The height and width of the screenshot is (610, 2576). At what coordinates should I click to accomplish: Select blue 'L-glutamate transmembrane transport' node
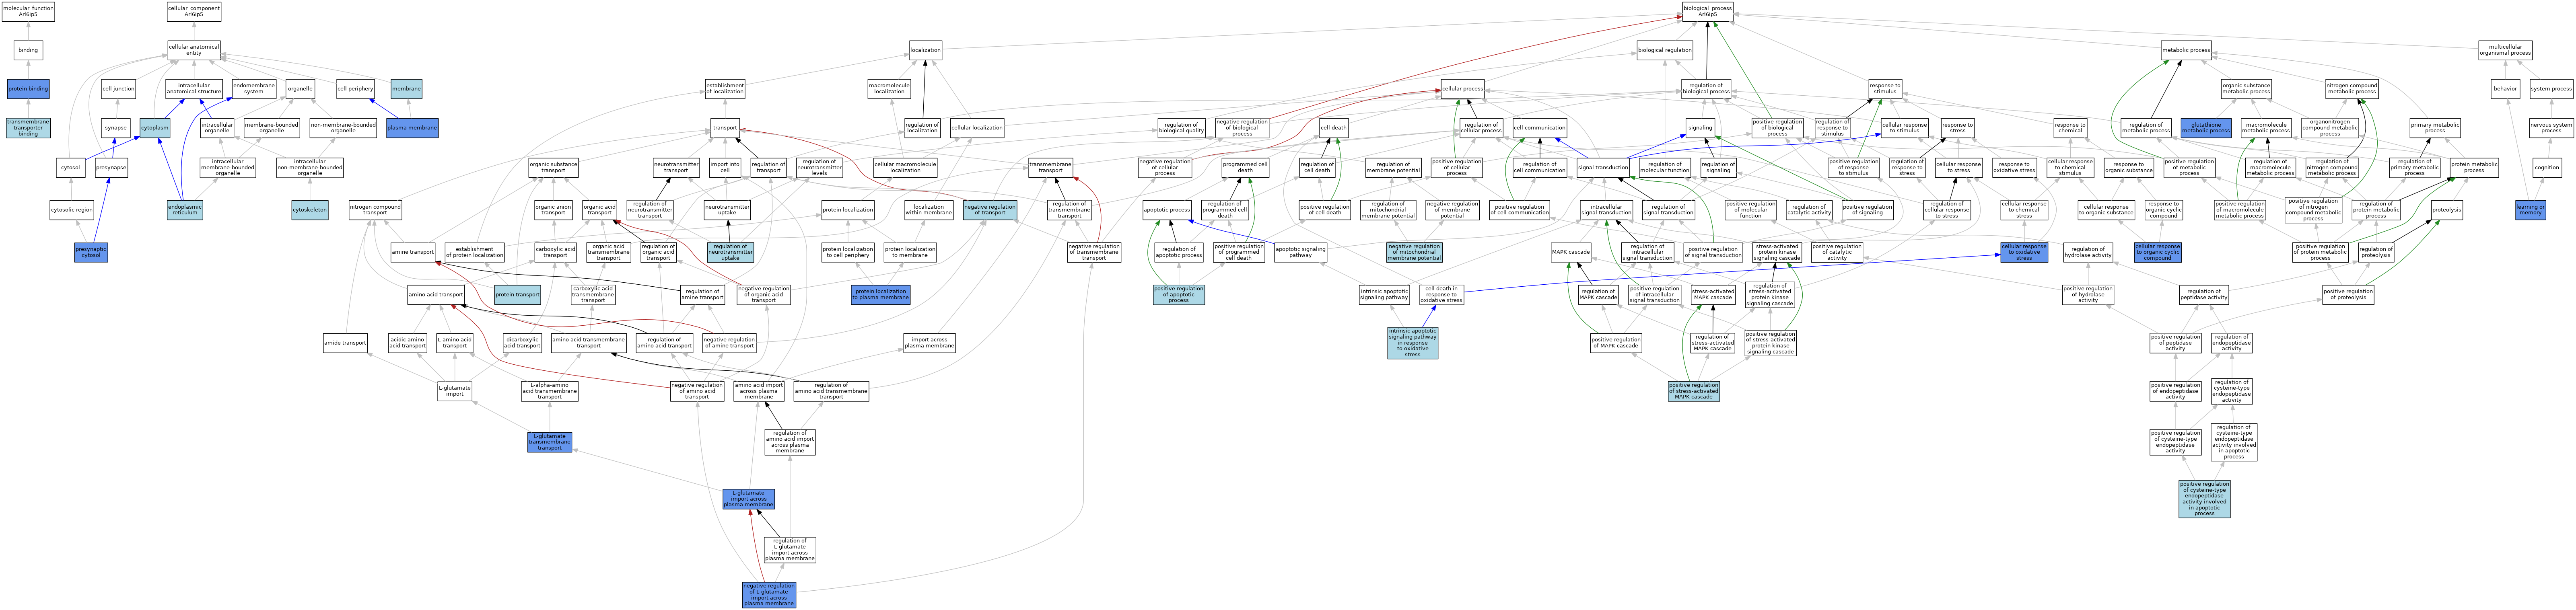(550, 442)
